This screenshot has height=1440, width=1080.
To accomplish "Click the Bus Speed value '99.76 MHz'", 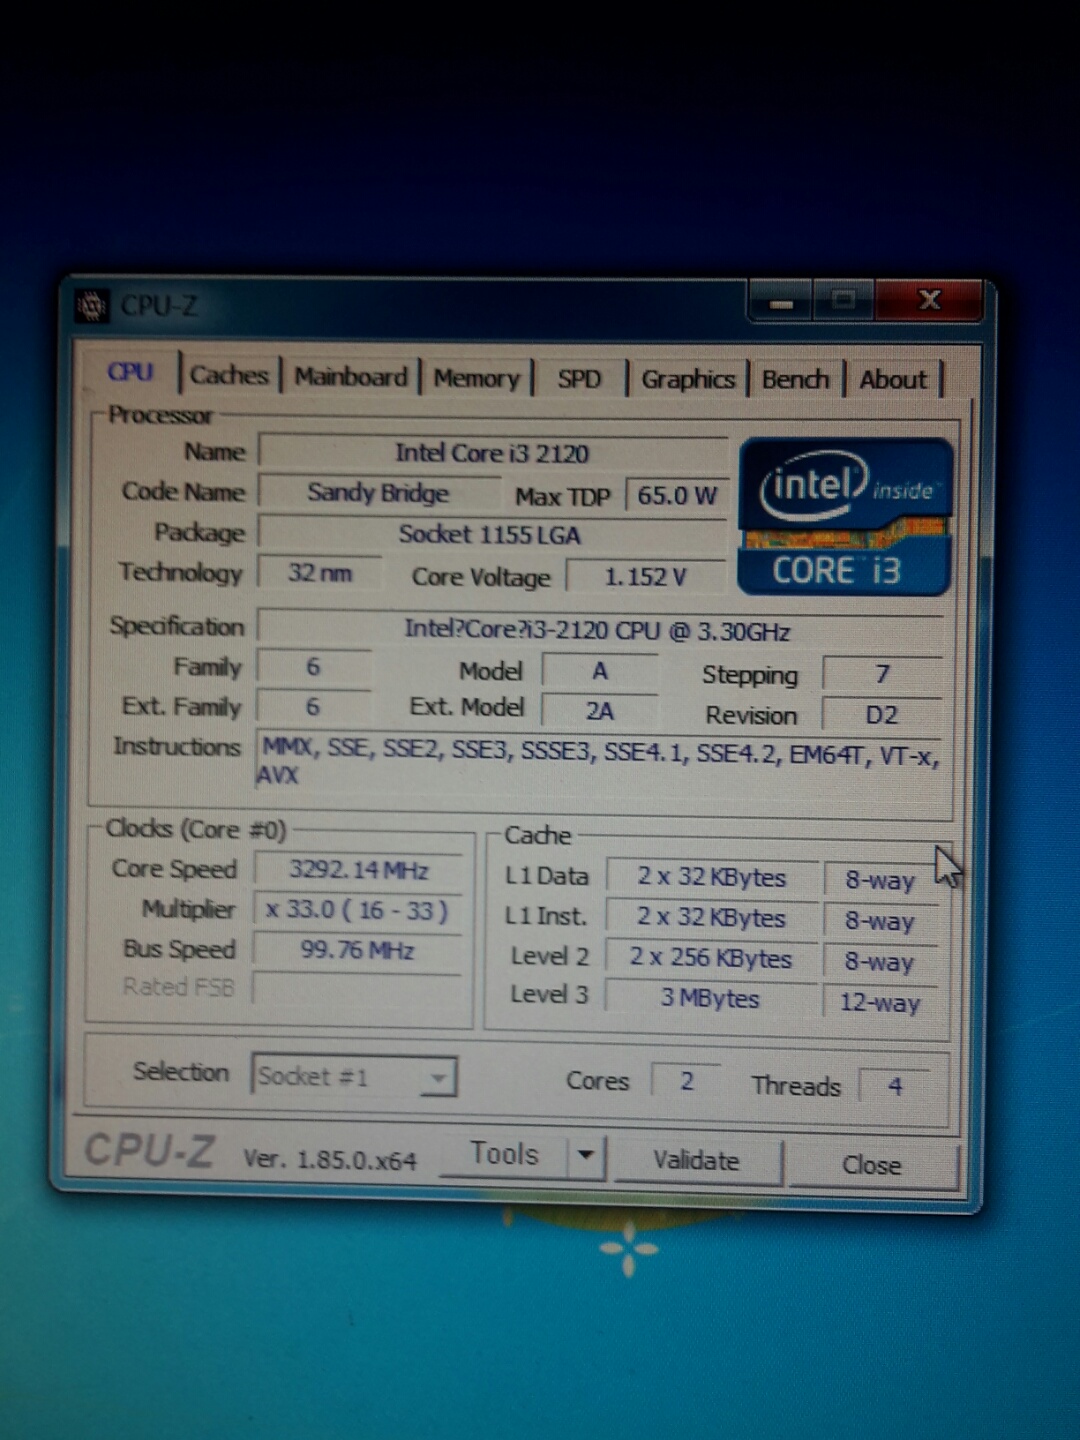I will [358, 950].
